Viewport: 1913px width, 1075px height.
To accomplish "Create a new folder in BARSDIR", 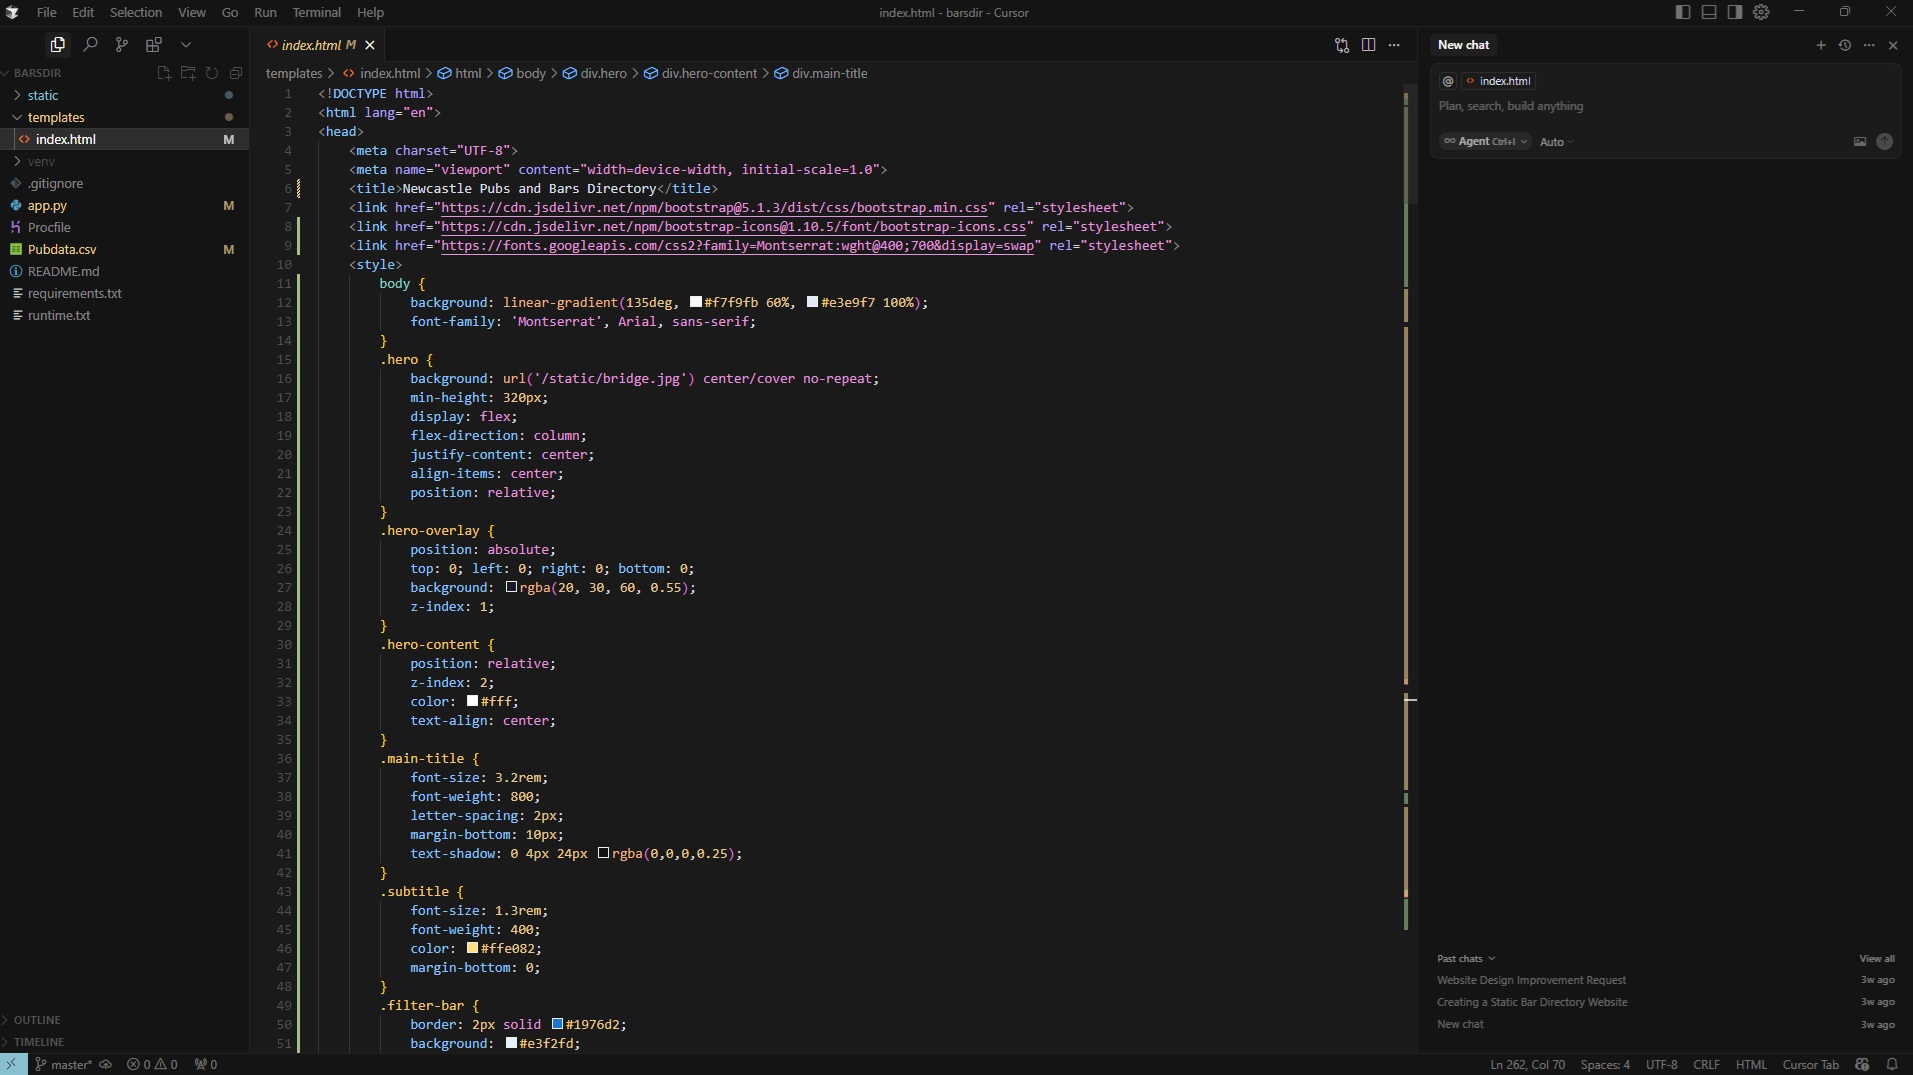I will point(188,73).
